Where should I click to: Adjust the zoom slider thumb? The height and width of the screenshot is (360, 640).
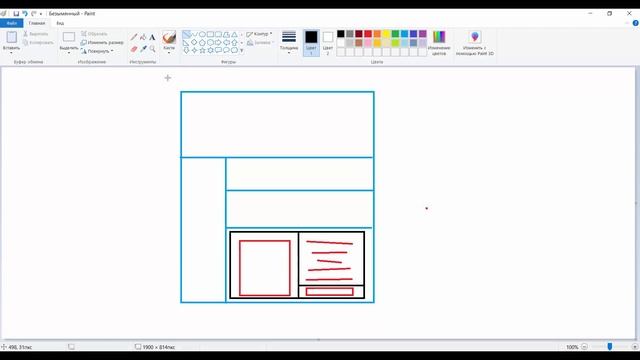[x=610, y=347]
